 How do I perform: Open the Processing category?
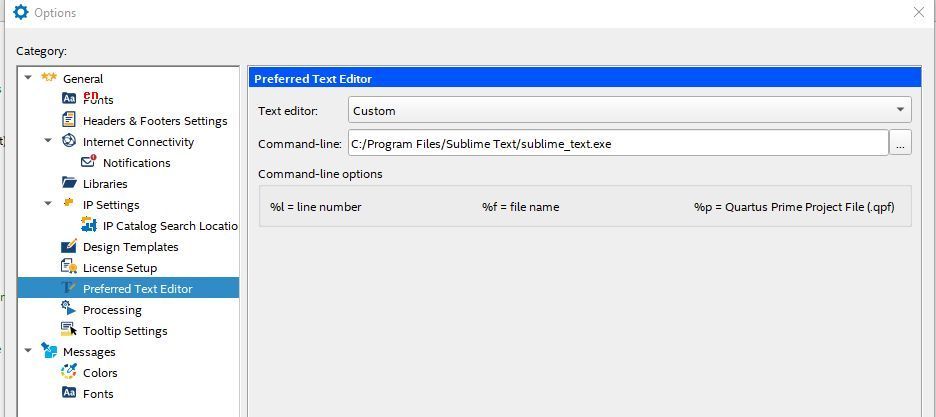[x=112, y=310]
